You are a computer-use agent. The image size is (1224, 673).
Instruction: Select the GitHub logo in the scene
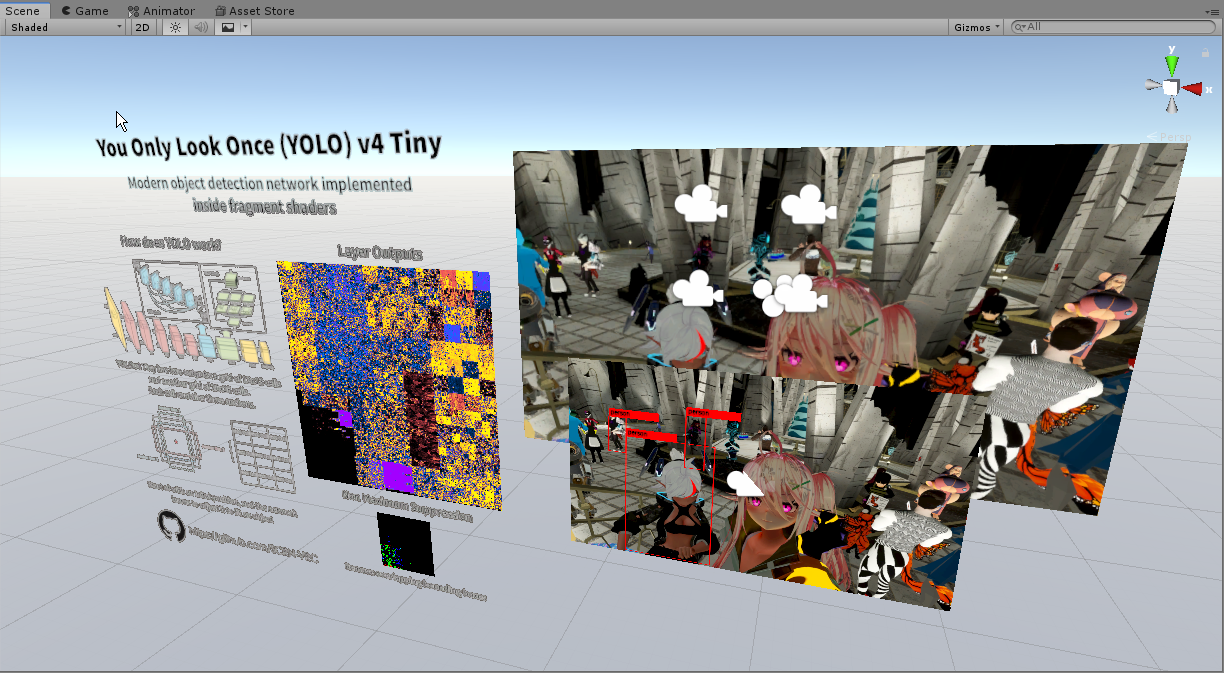(x=171, y=526)
